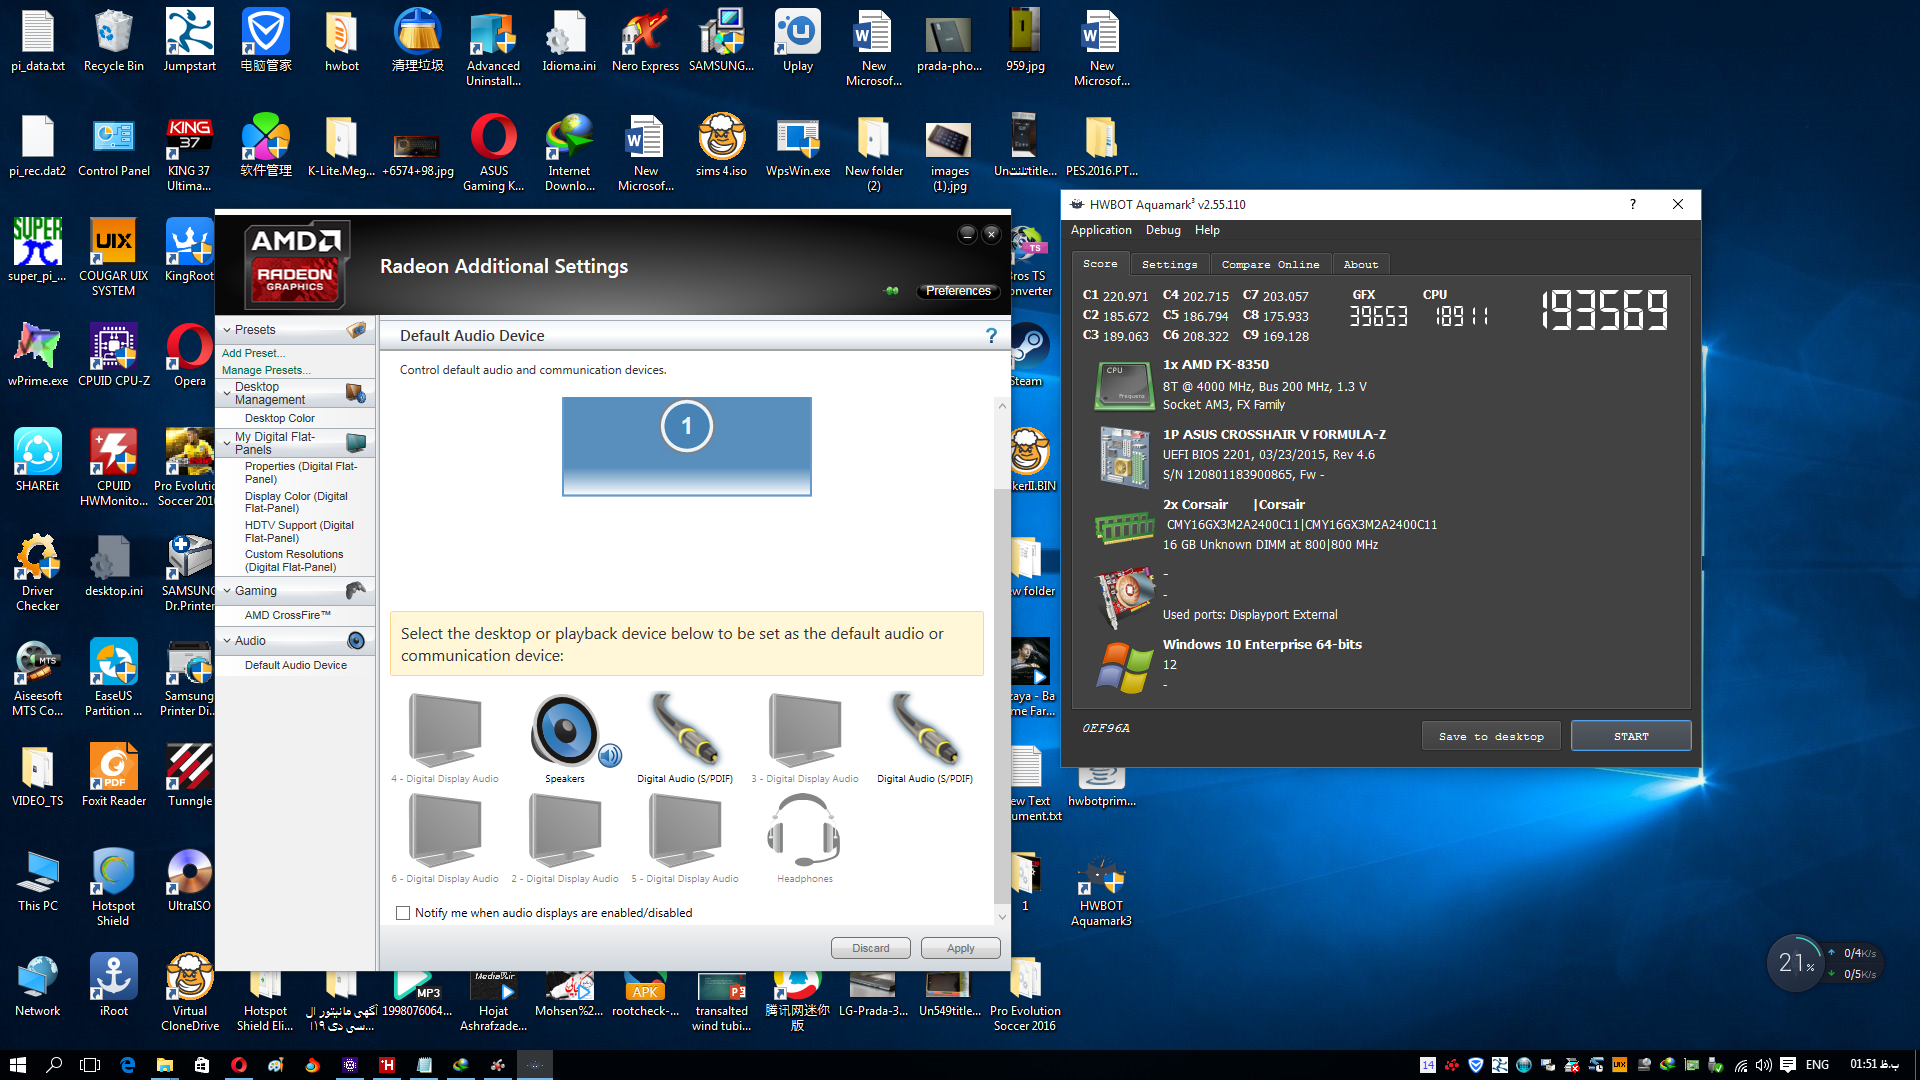This screenshot has height=1080, width=1920.
Task: Open the hwbot desktop folder
Action: [341, 42]
